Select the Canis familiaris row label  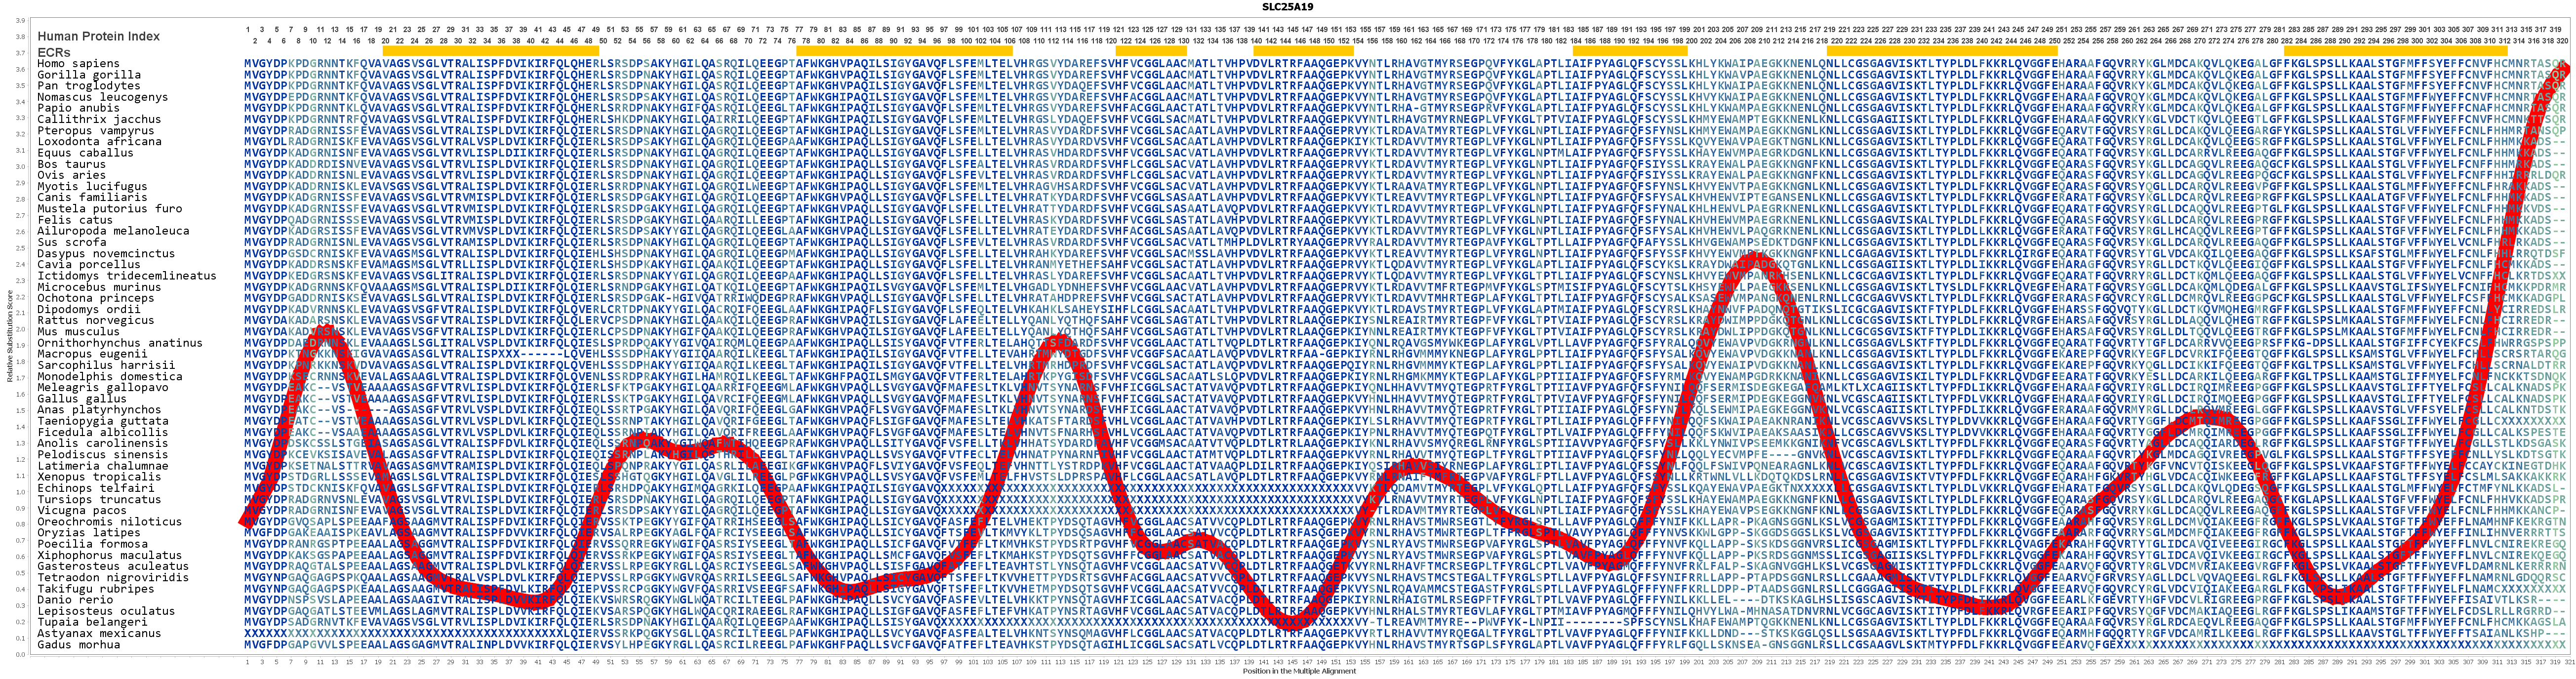click(x=92, y=198)
